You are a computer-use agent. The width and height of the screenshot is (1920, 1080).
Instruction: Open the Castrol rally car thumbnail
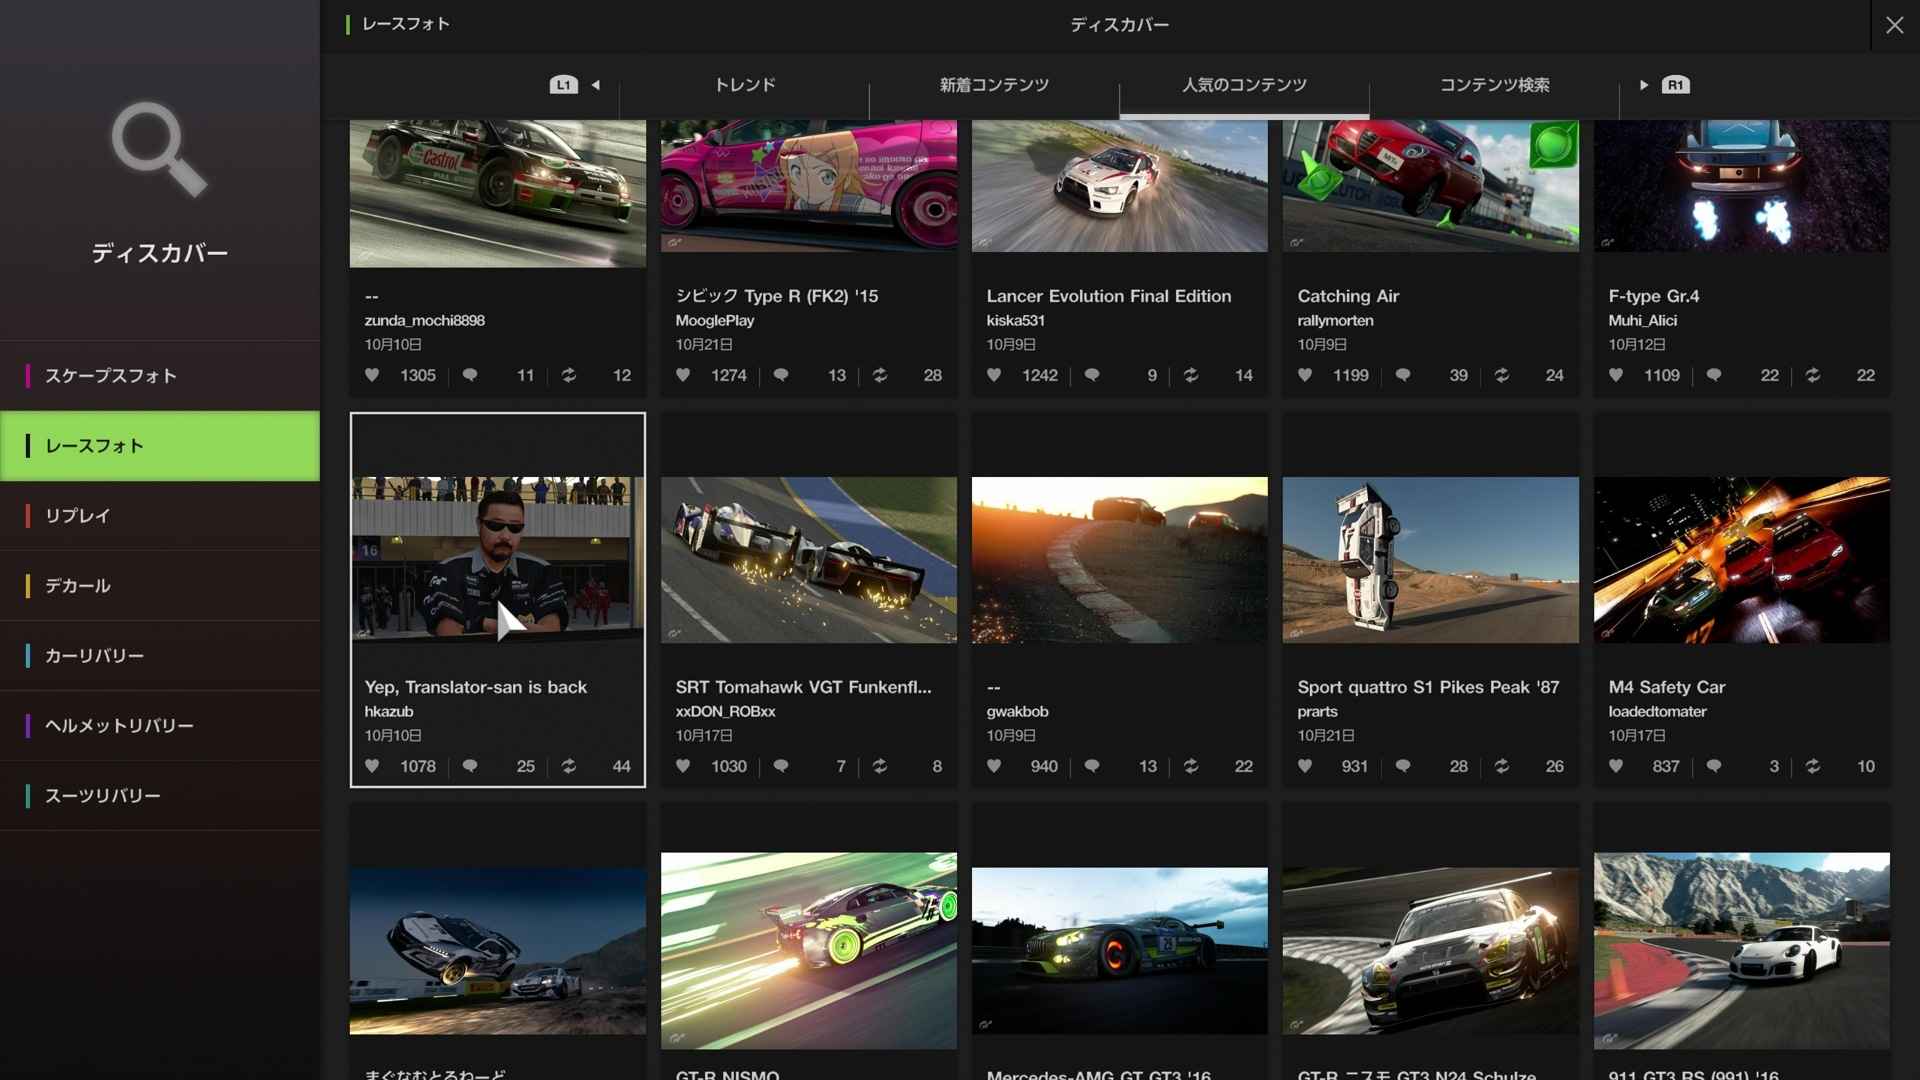pos(497,194)
